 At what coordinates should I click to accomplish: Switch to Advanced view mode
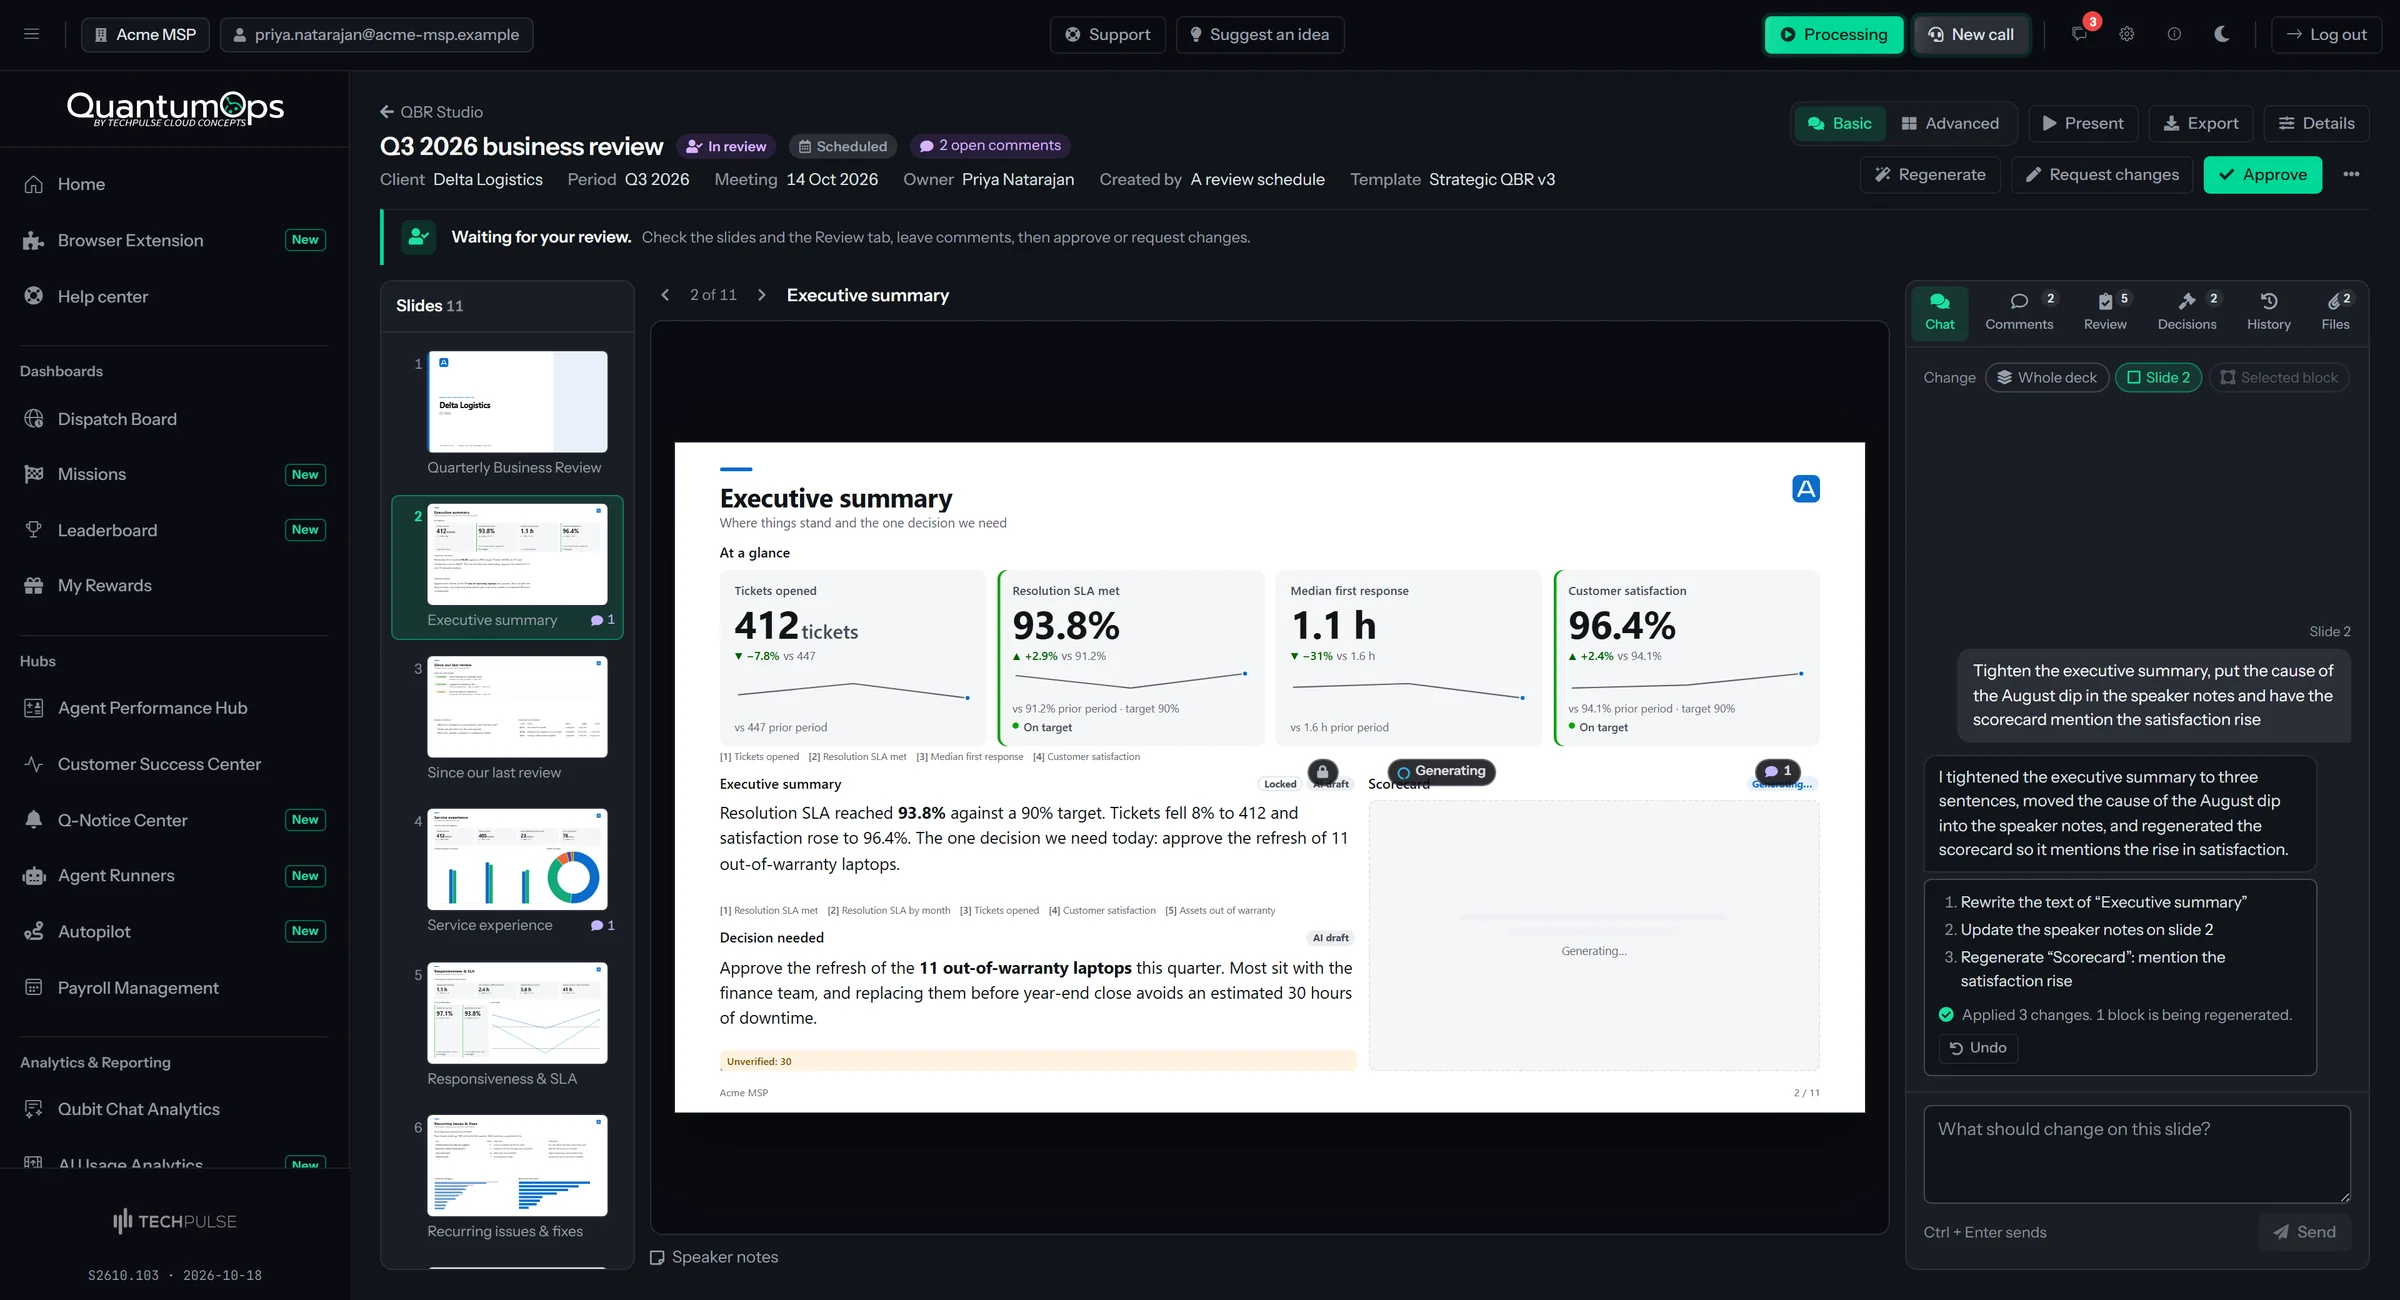click(1950, 123)
